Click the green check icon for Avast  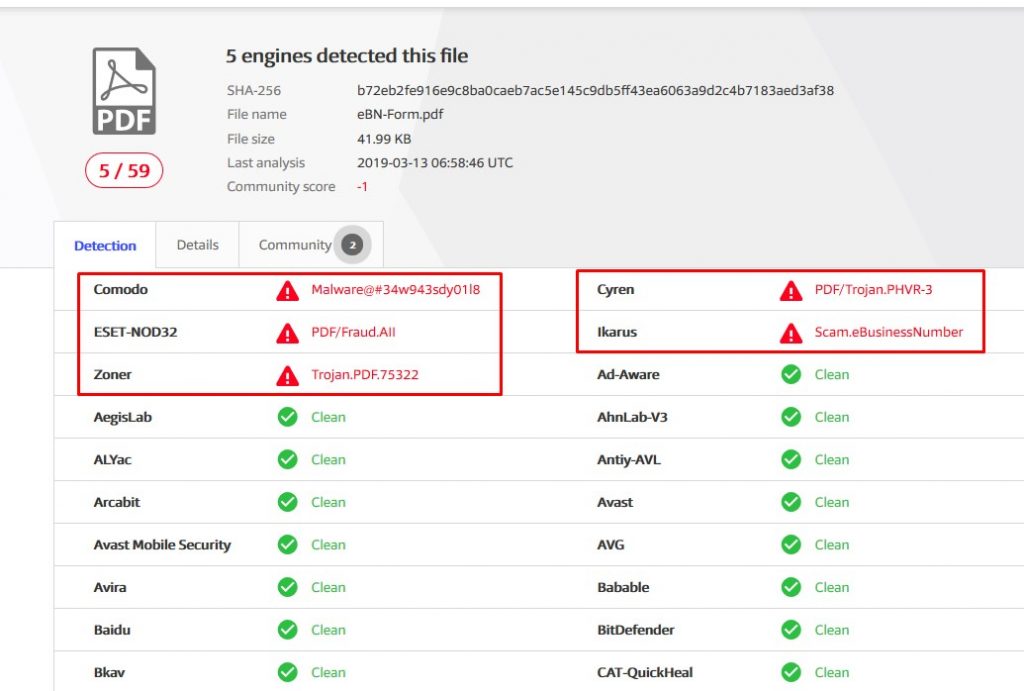pos(791,502)
